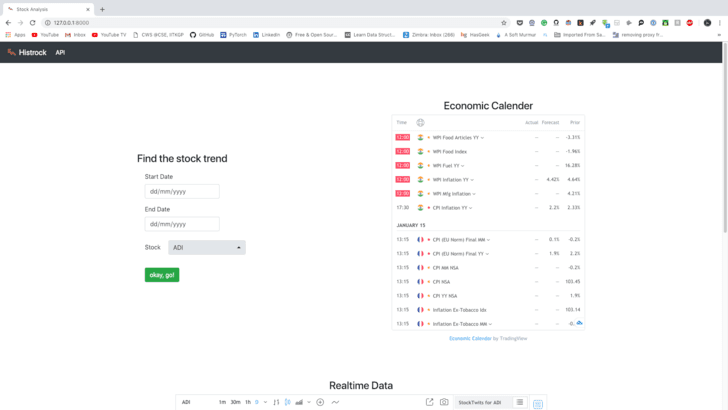
Task: Click the End Date input field
Action: tap(182, 224)
